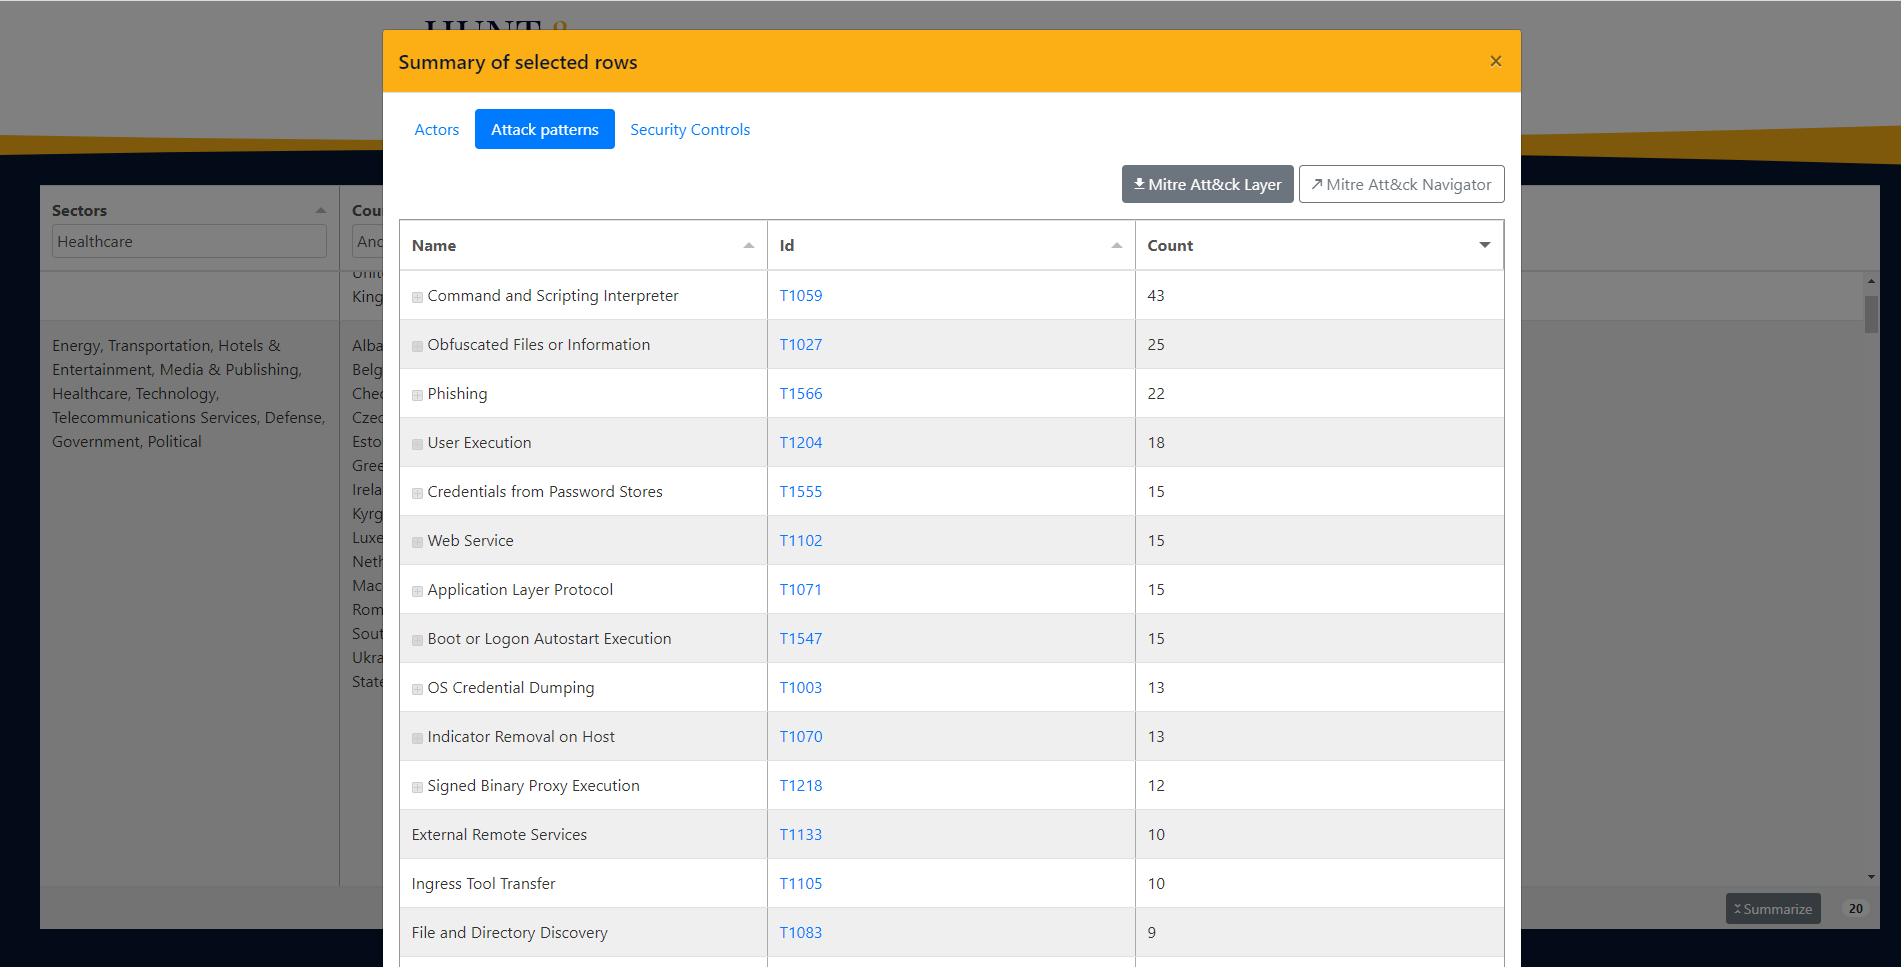Expand the User Execution row
1901x967 pixels.
[417, 444]
